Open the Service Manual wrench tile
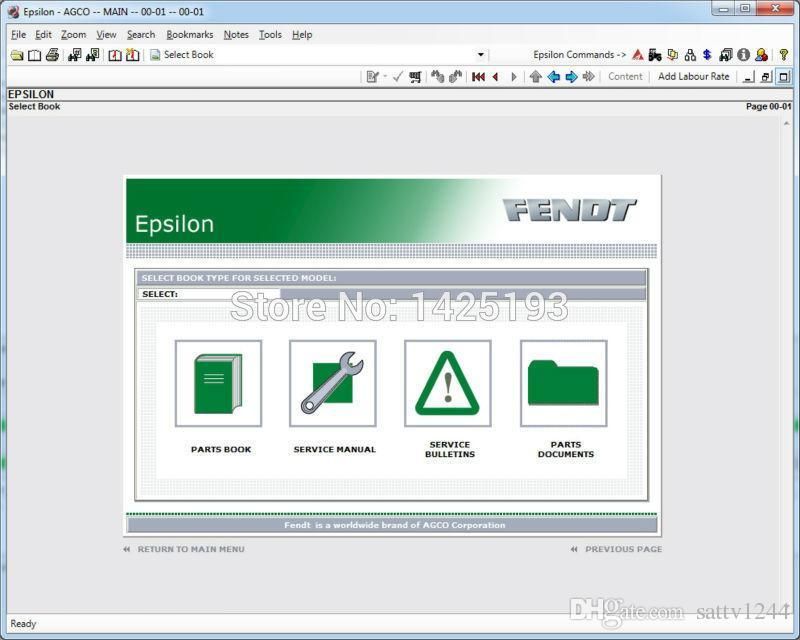 tap(333, 383)
